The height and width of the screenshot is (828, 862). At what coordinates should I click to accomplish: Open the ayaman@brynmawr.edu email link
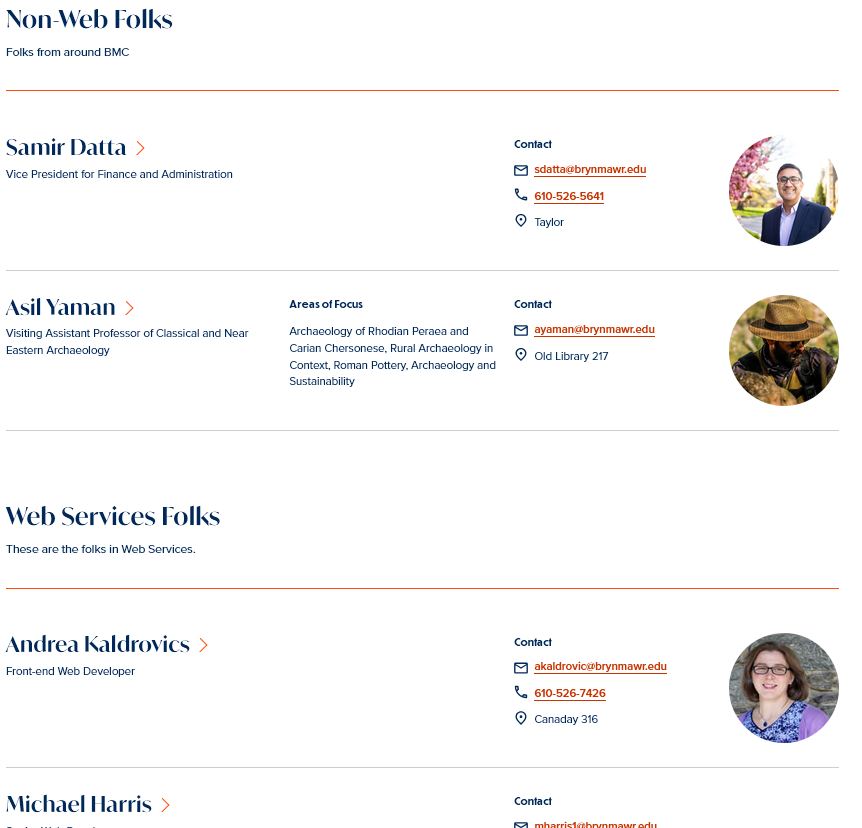pos(594,330)
